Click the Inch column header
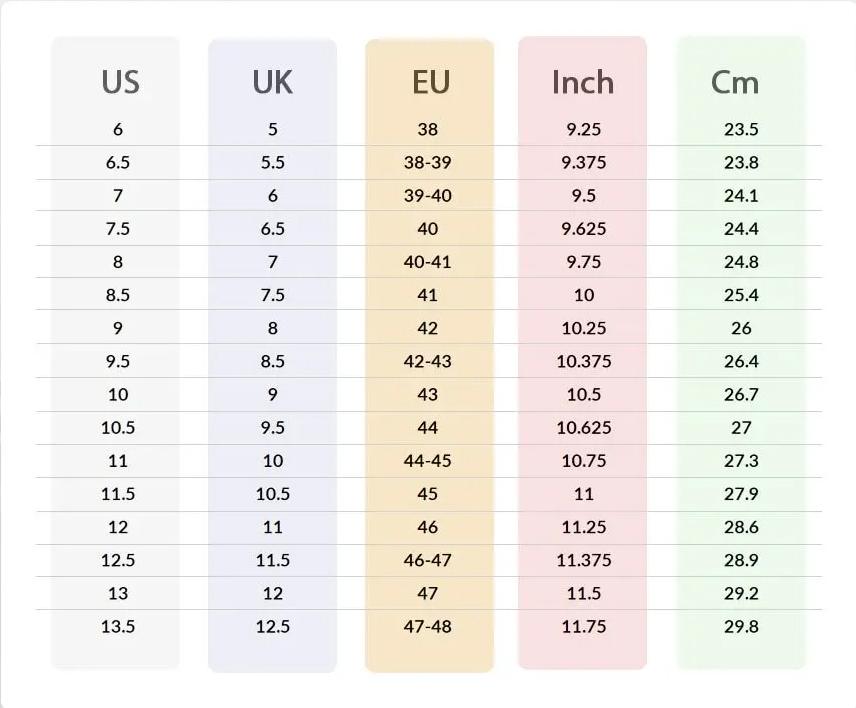This screenshot has width=856, height=708. [x=583, y=82]
